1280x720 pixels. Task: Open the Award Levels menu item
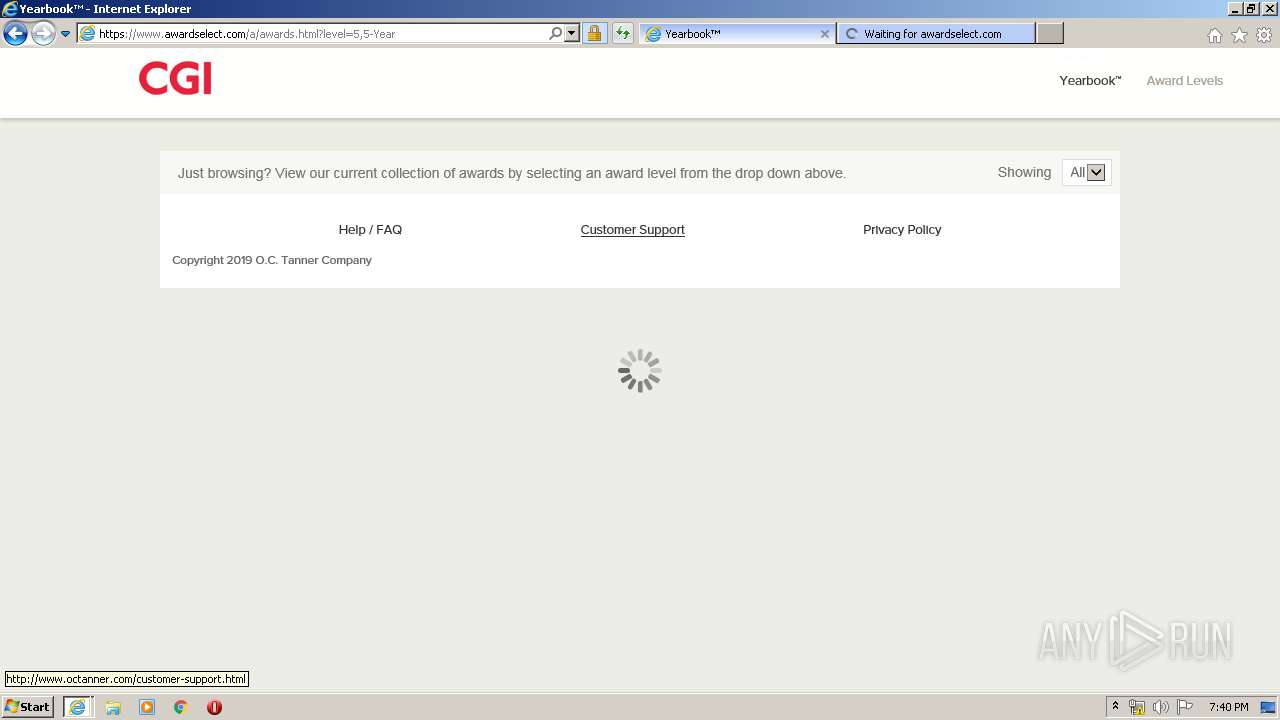tap(1184, 81)
